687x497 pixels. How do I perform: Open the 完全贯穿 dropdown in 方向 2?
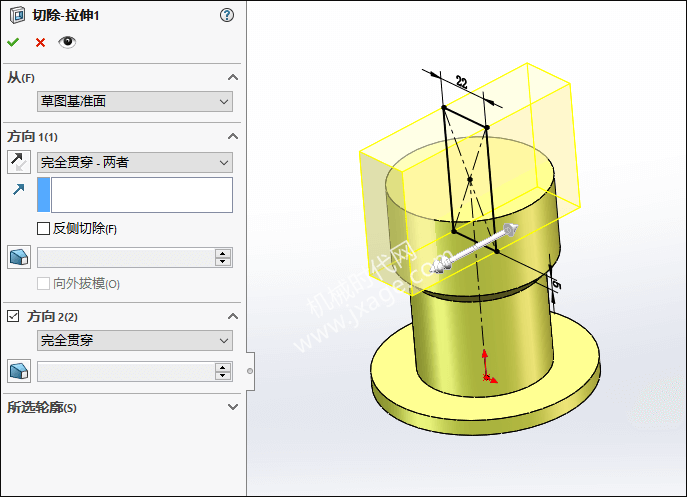click(135, 341)
